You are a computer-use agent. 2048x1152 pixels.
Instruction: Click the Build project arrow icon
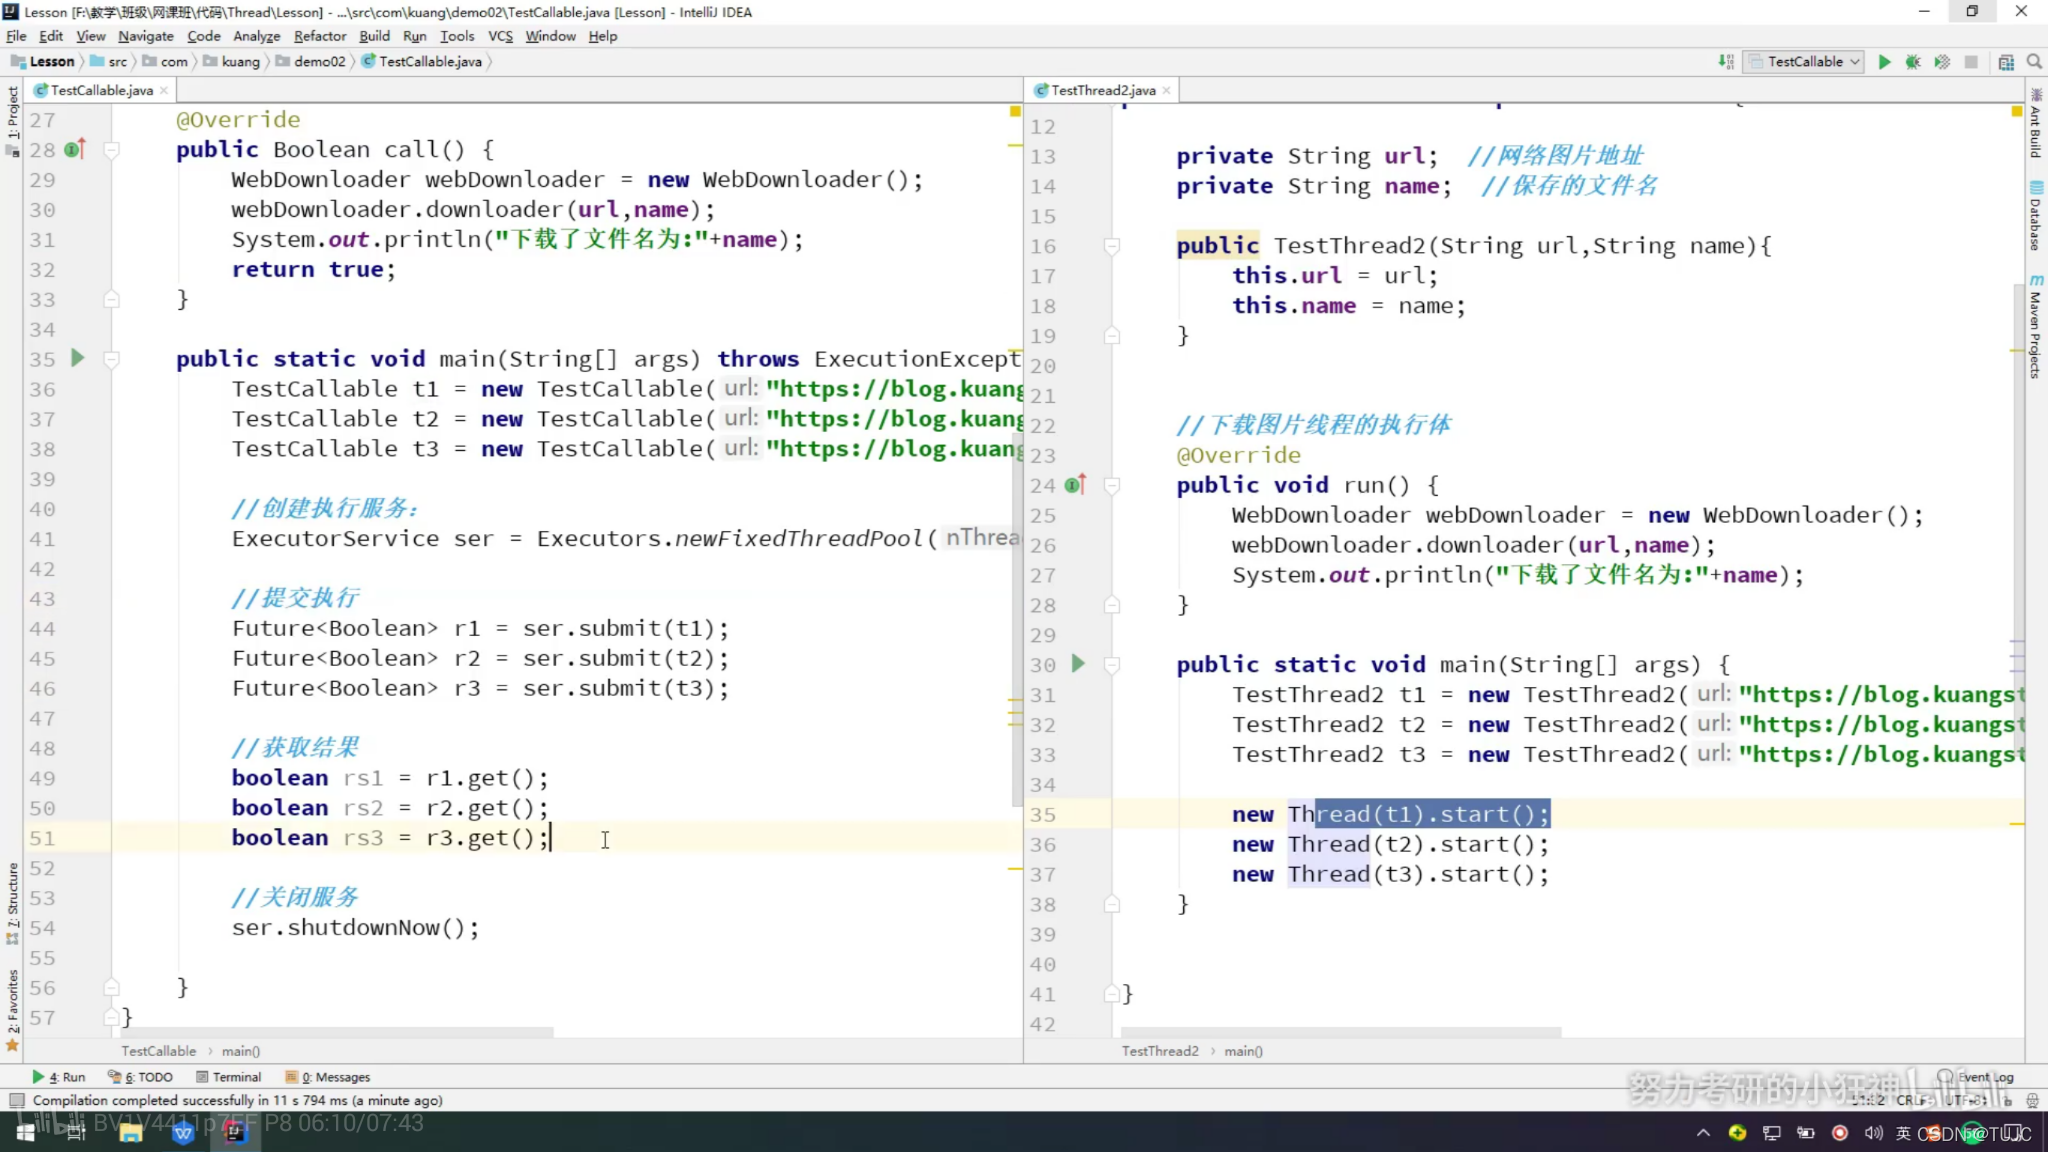(x=1726, y=62)
